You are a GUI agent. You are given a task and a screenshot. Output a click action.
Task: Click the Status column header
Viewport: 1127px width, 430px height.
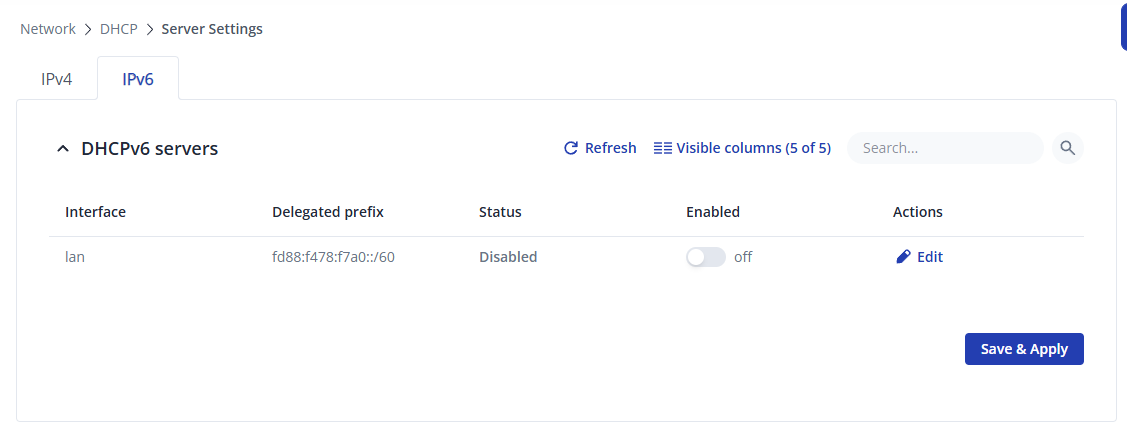[500, 212]
